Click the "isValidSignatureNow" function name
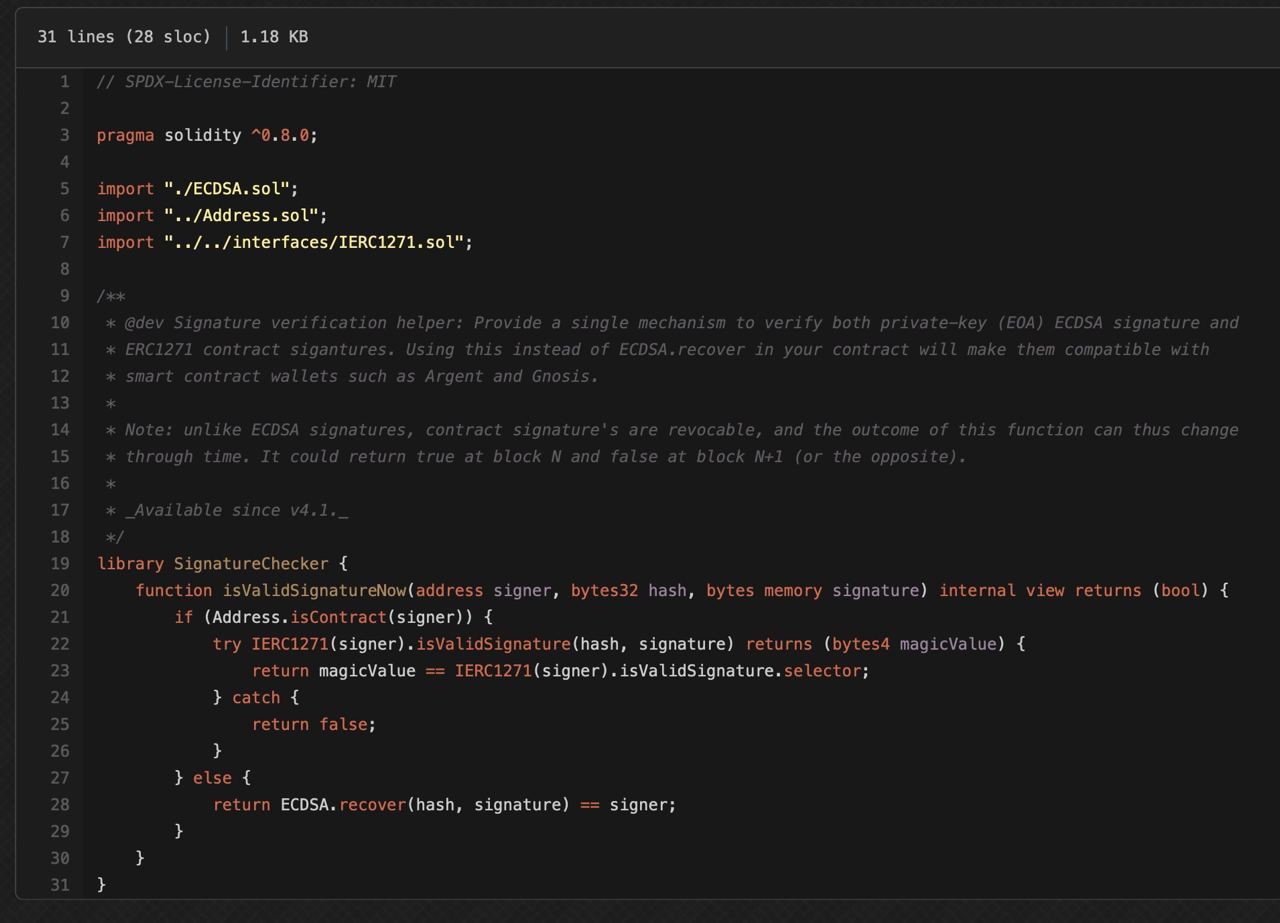This screenshot has height=923, width=1280. tap(314, 591)
